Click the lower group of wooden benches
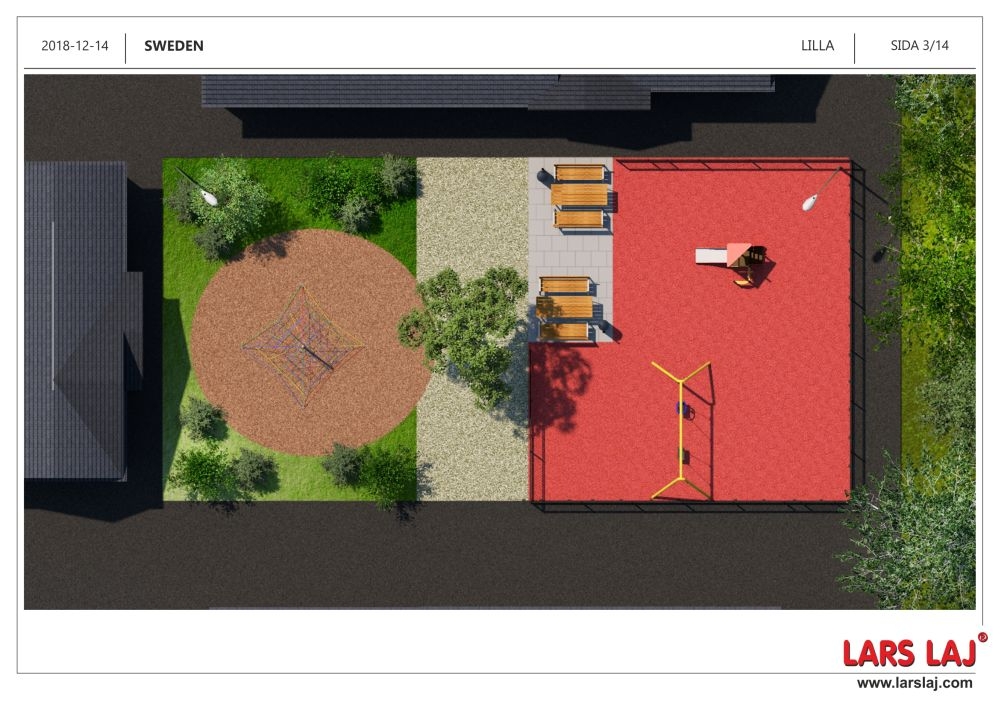The image size is (1000, 707). click(566, 308)
